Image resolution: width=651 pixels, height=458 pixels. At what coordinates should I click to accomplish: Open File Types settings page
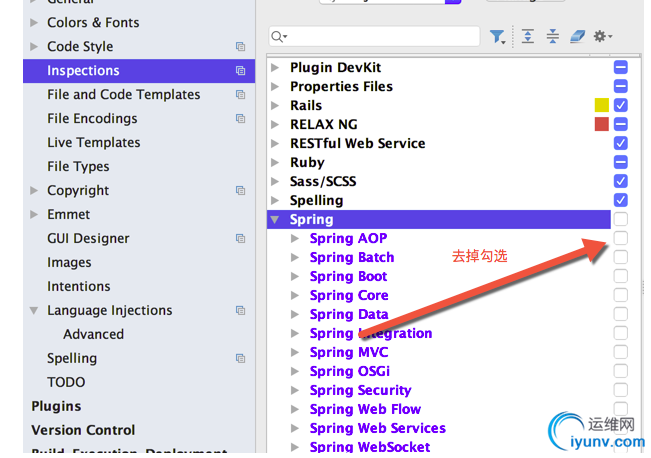click(x=78, y=167)
